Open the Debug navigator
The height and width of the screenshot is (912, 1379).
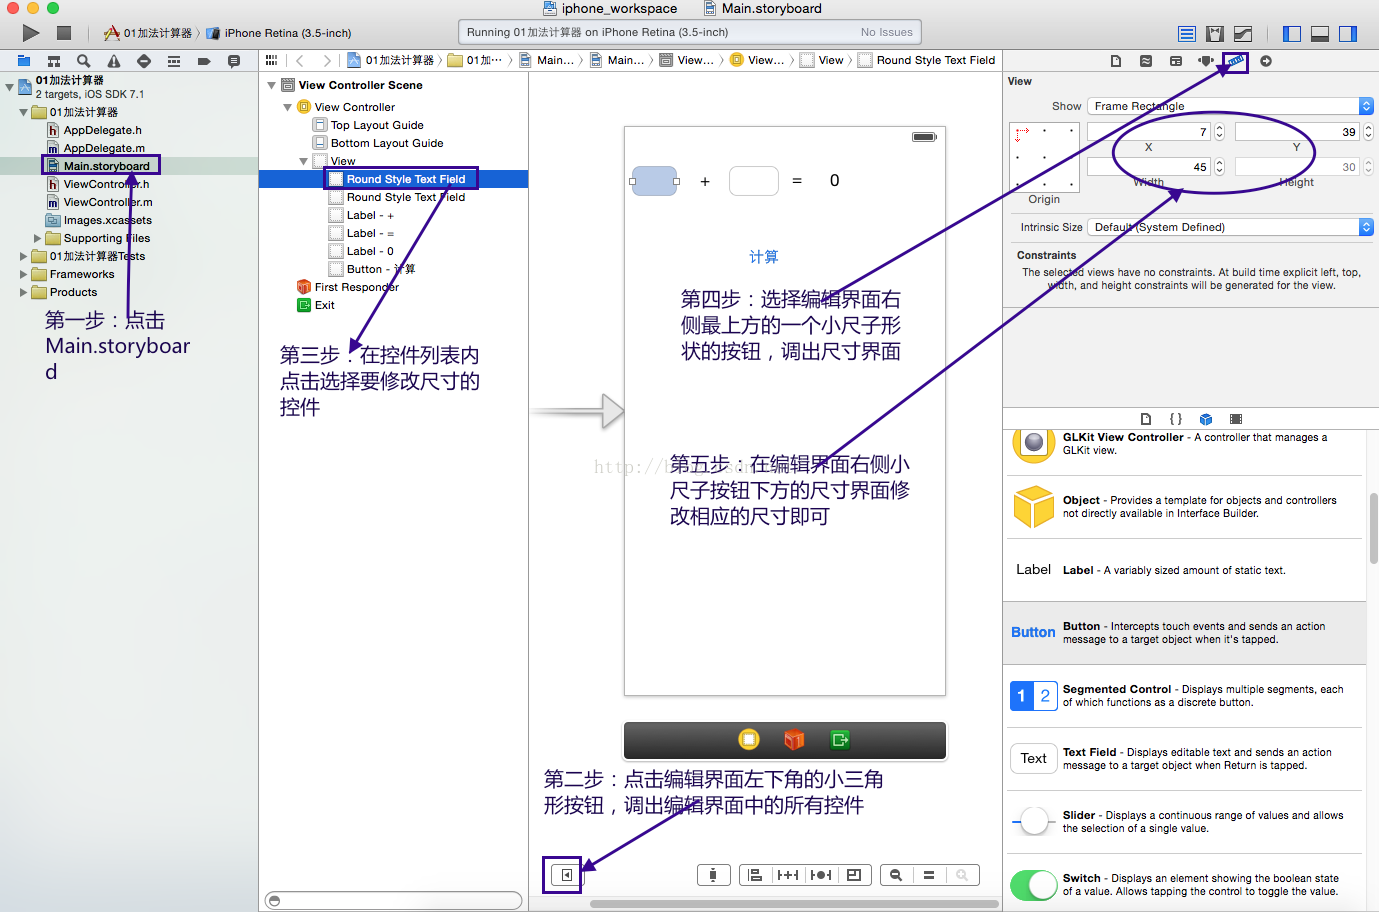(174, 61)
